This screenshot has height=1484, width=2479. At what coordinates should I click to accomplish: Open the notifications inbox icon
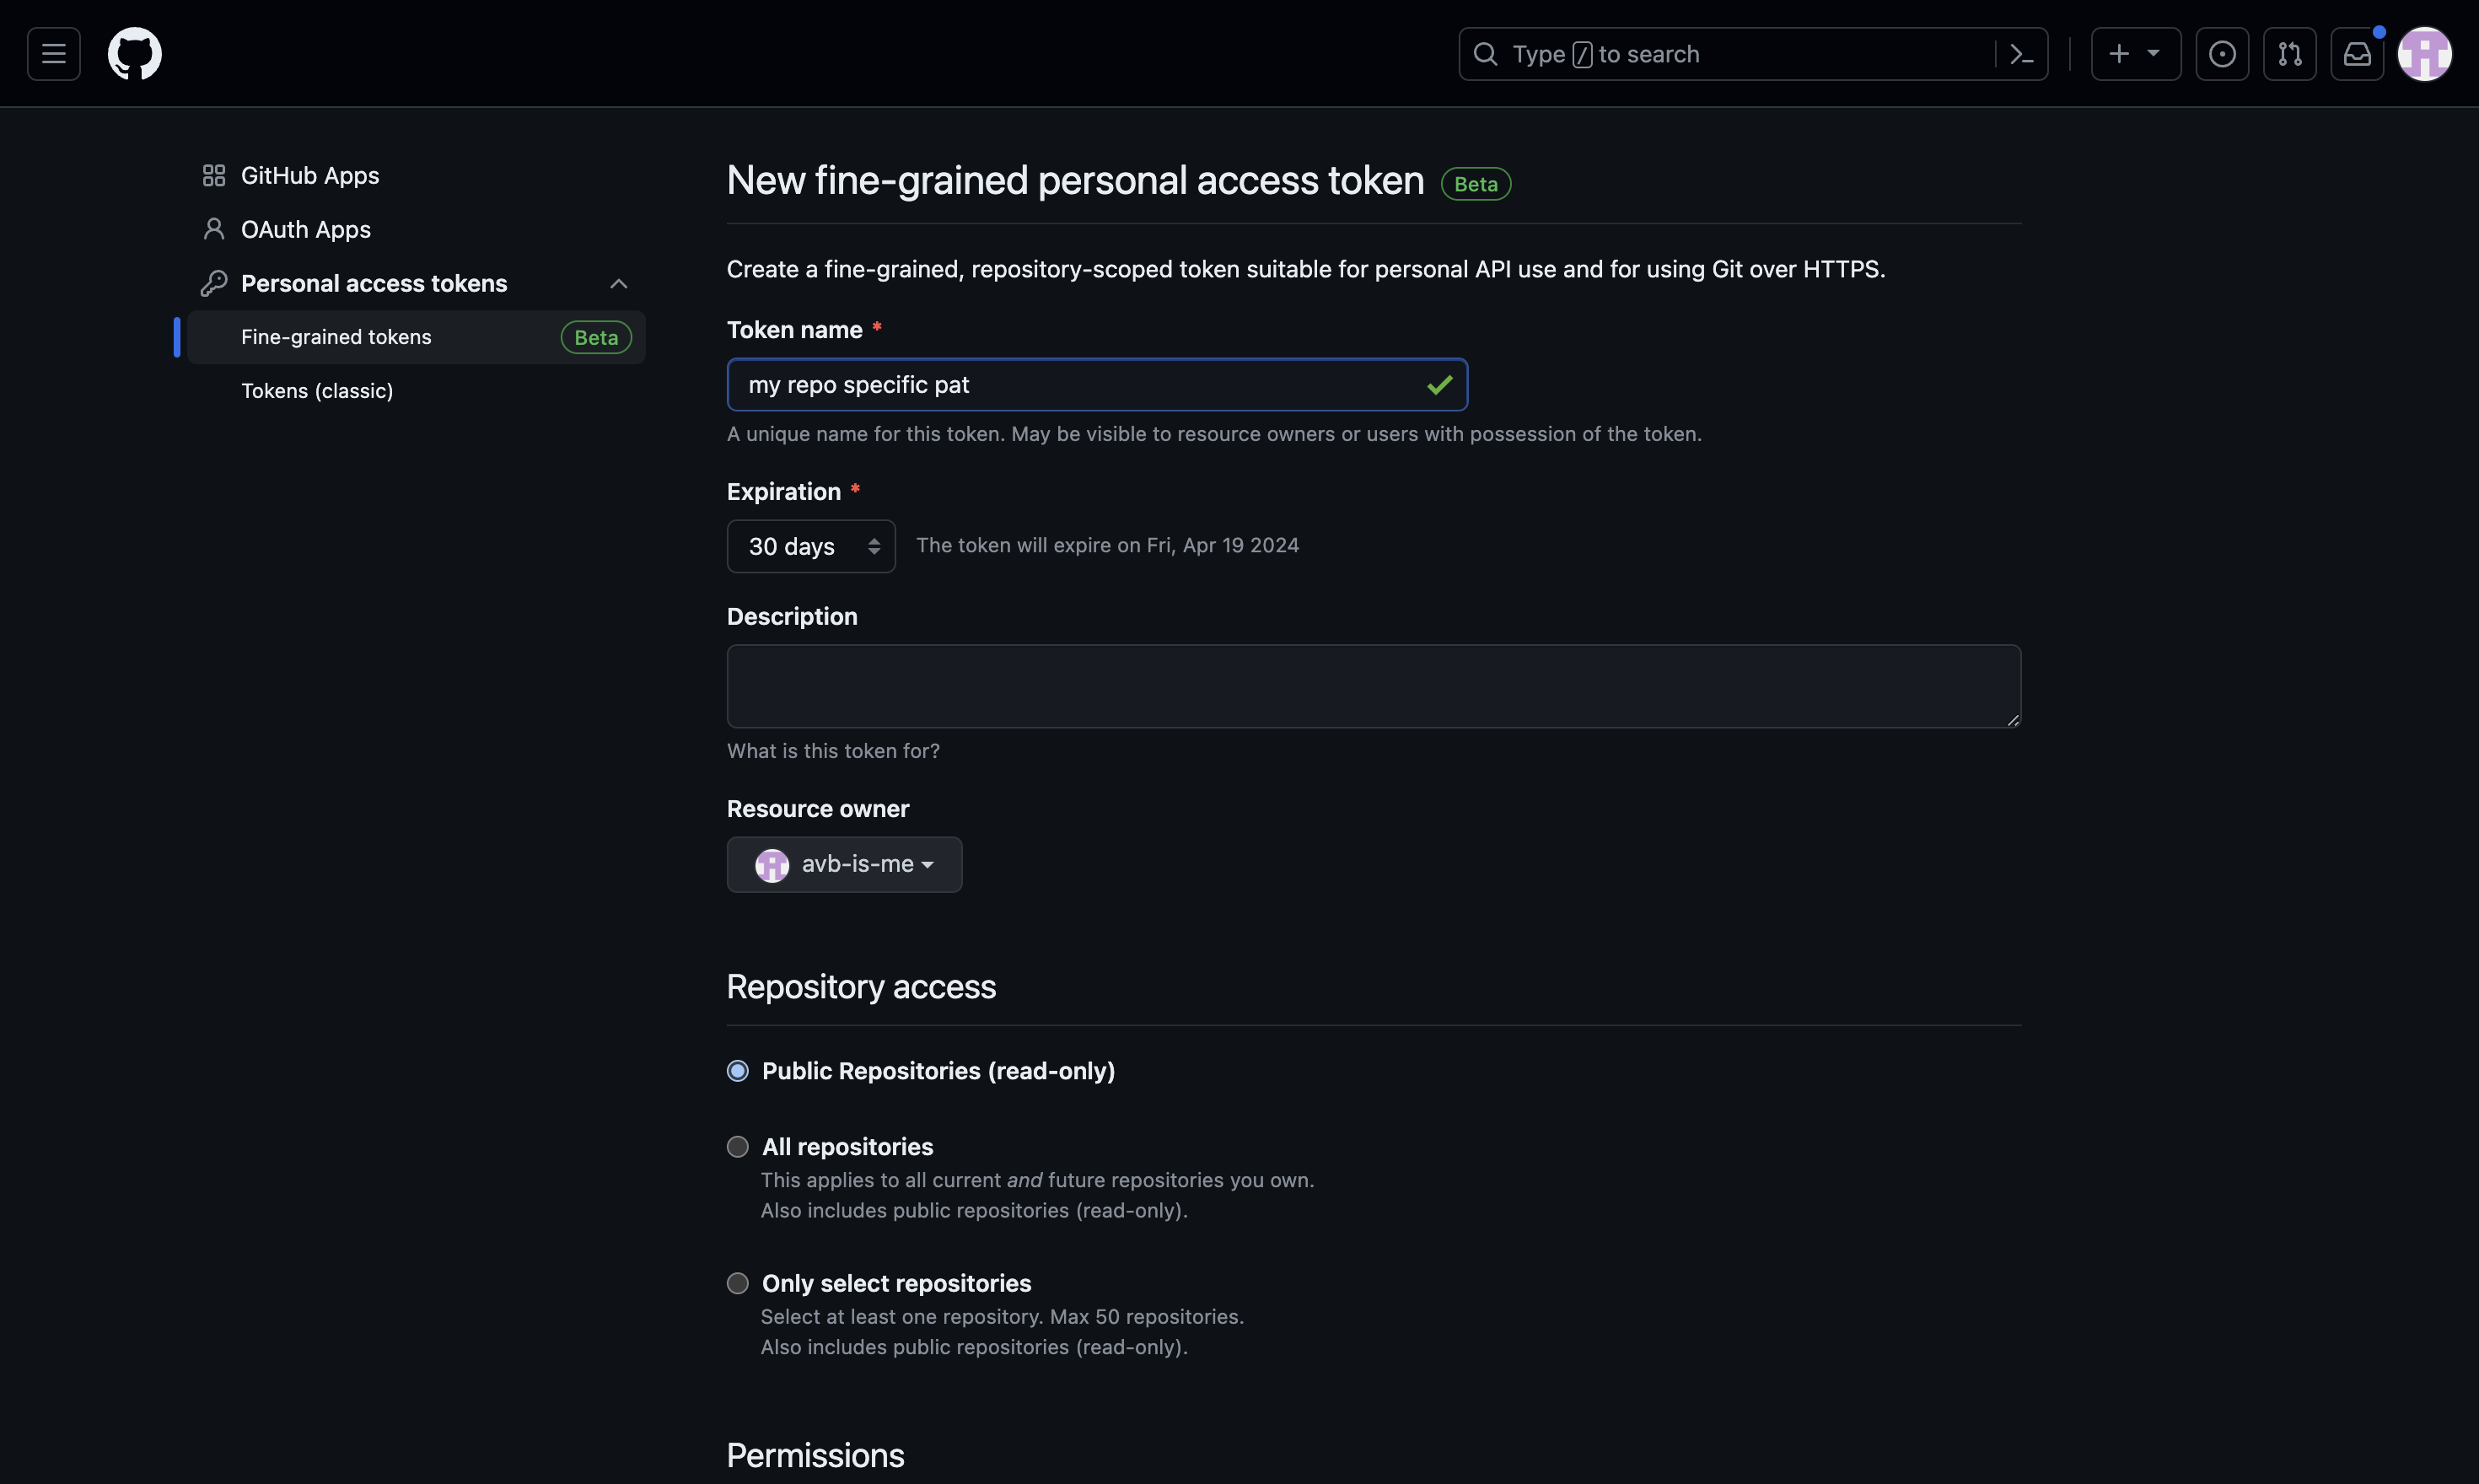click(x=2358, y=54)
